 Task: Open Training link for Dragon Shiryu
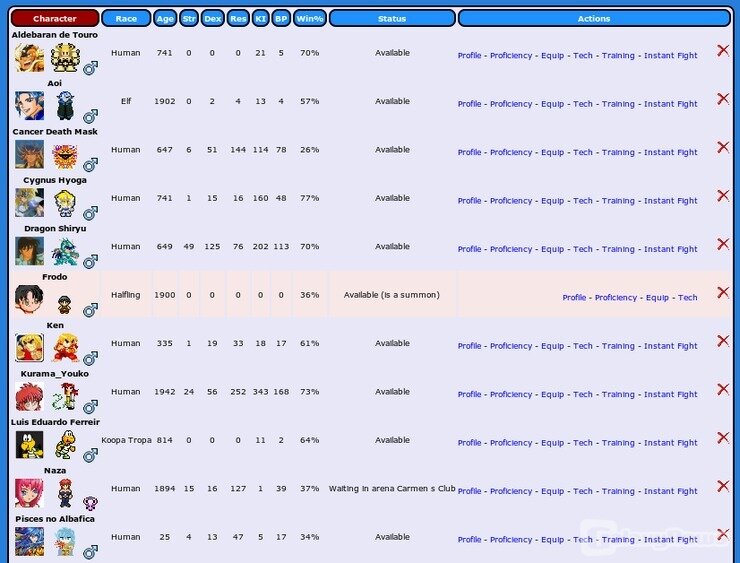[x=618, y=250]
